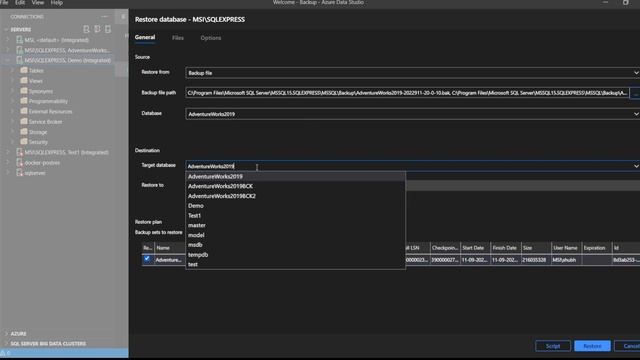Toggle the Target database dropdown arrow

click(x=636, y=166)
